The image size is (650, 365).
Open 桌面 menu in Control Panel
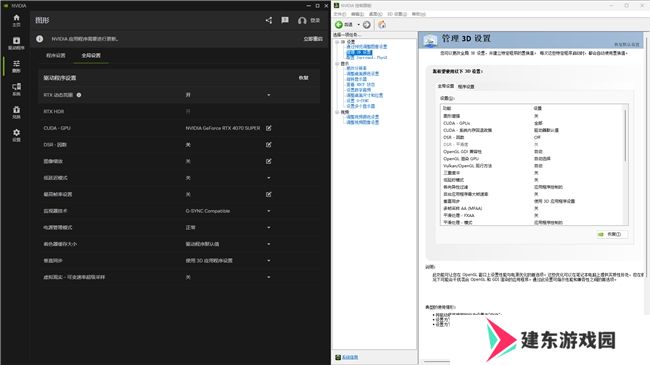376,14
